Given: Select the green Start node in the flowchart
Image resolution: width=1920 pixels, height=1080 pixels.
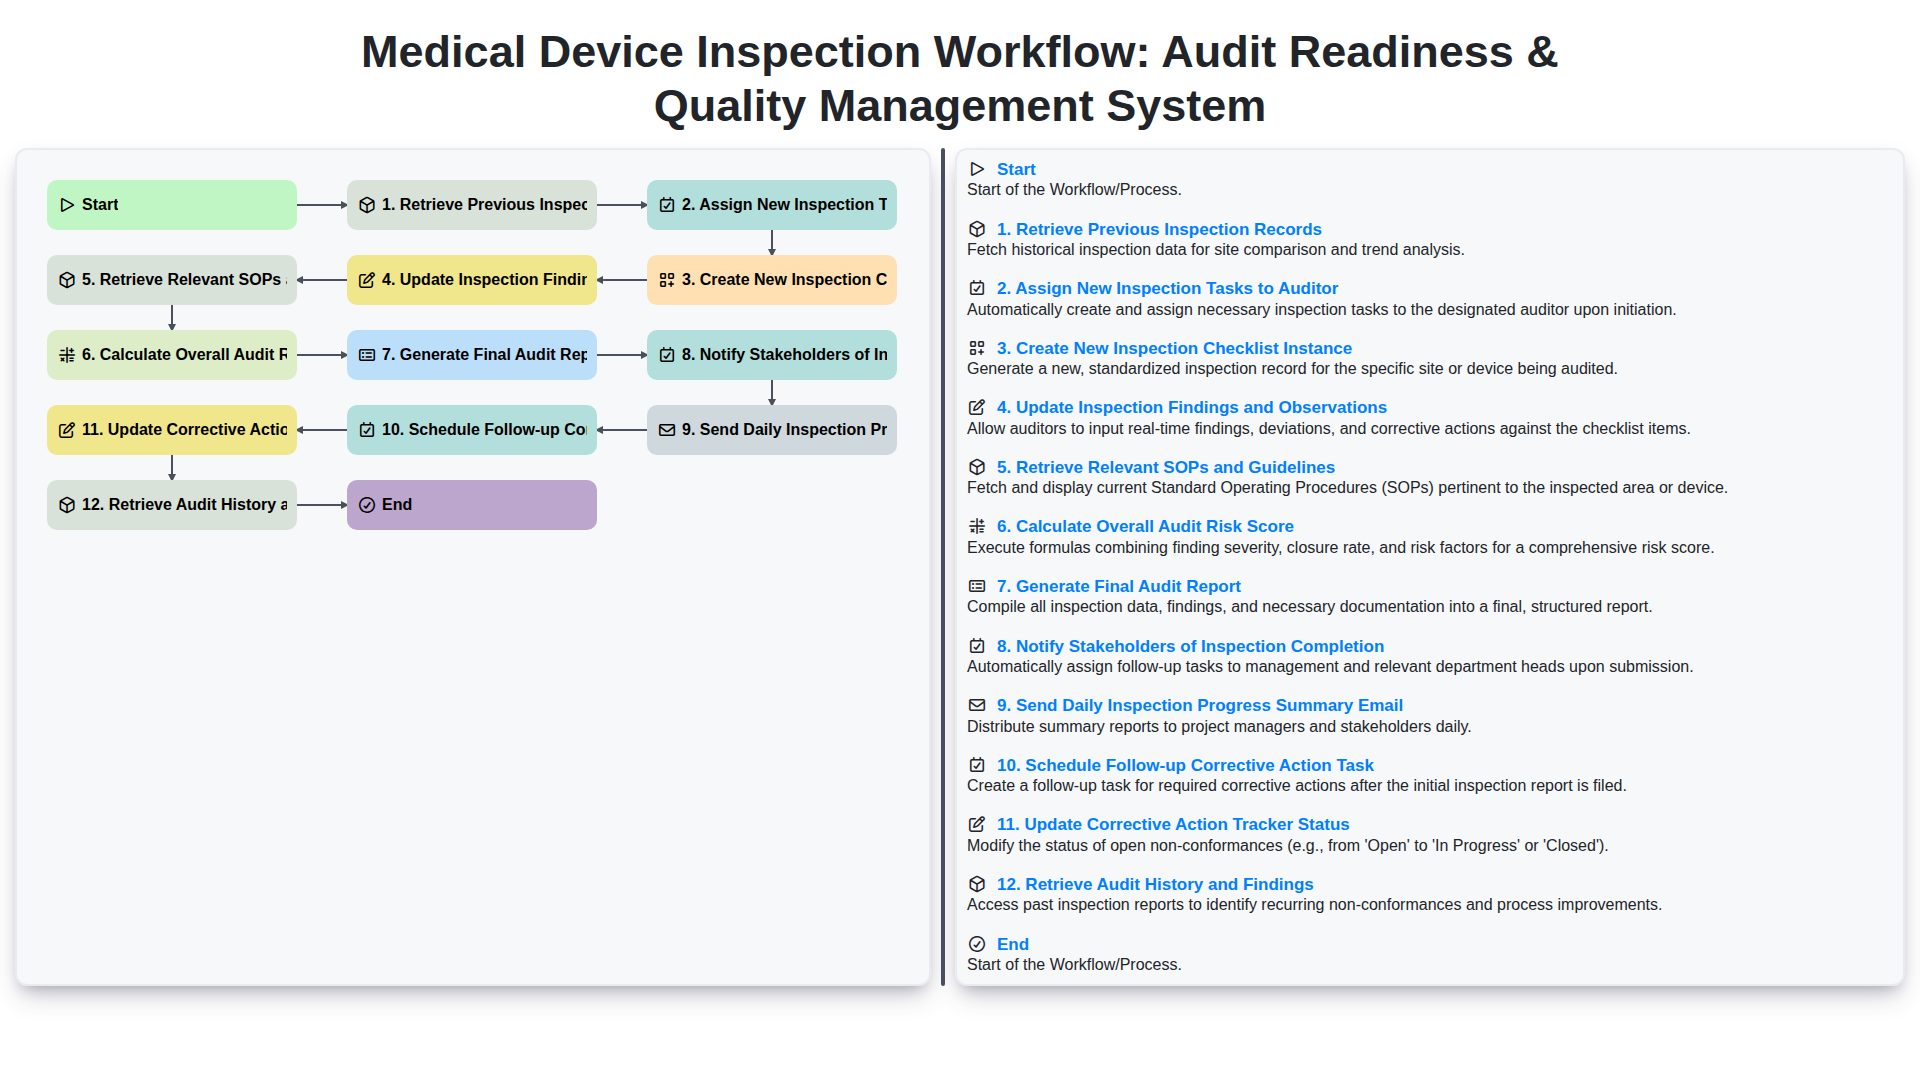Looking at the screenshot, I should pyautogui.click(x=172, y=205).
